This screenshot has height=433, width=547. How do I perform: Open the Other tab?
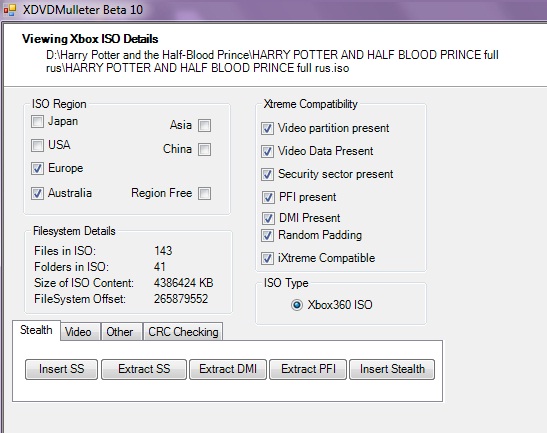coord(121,331)
